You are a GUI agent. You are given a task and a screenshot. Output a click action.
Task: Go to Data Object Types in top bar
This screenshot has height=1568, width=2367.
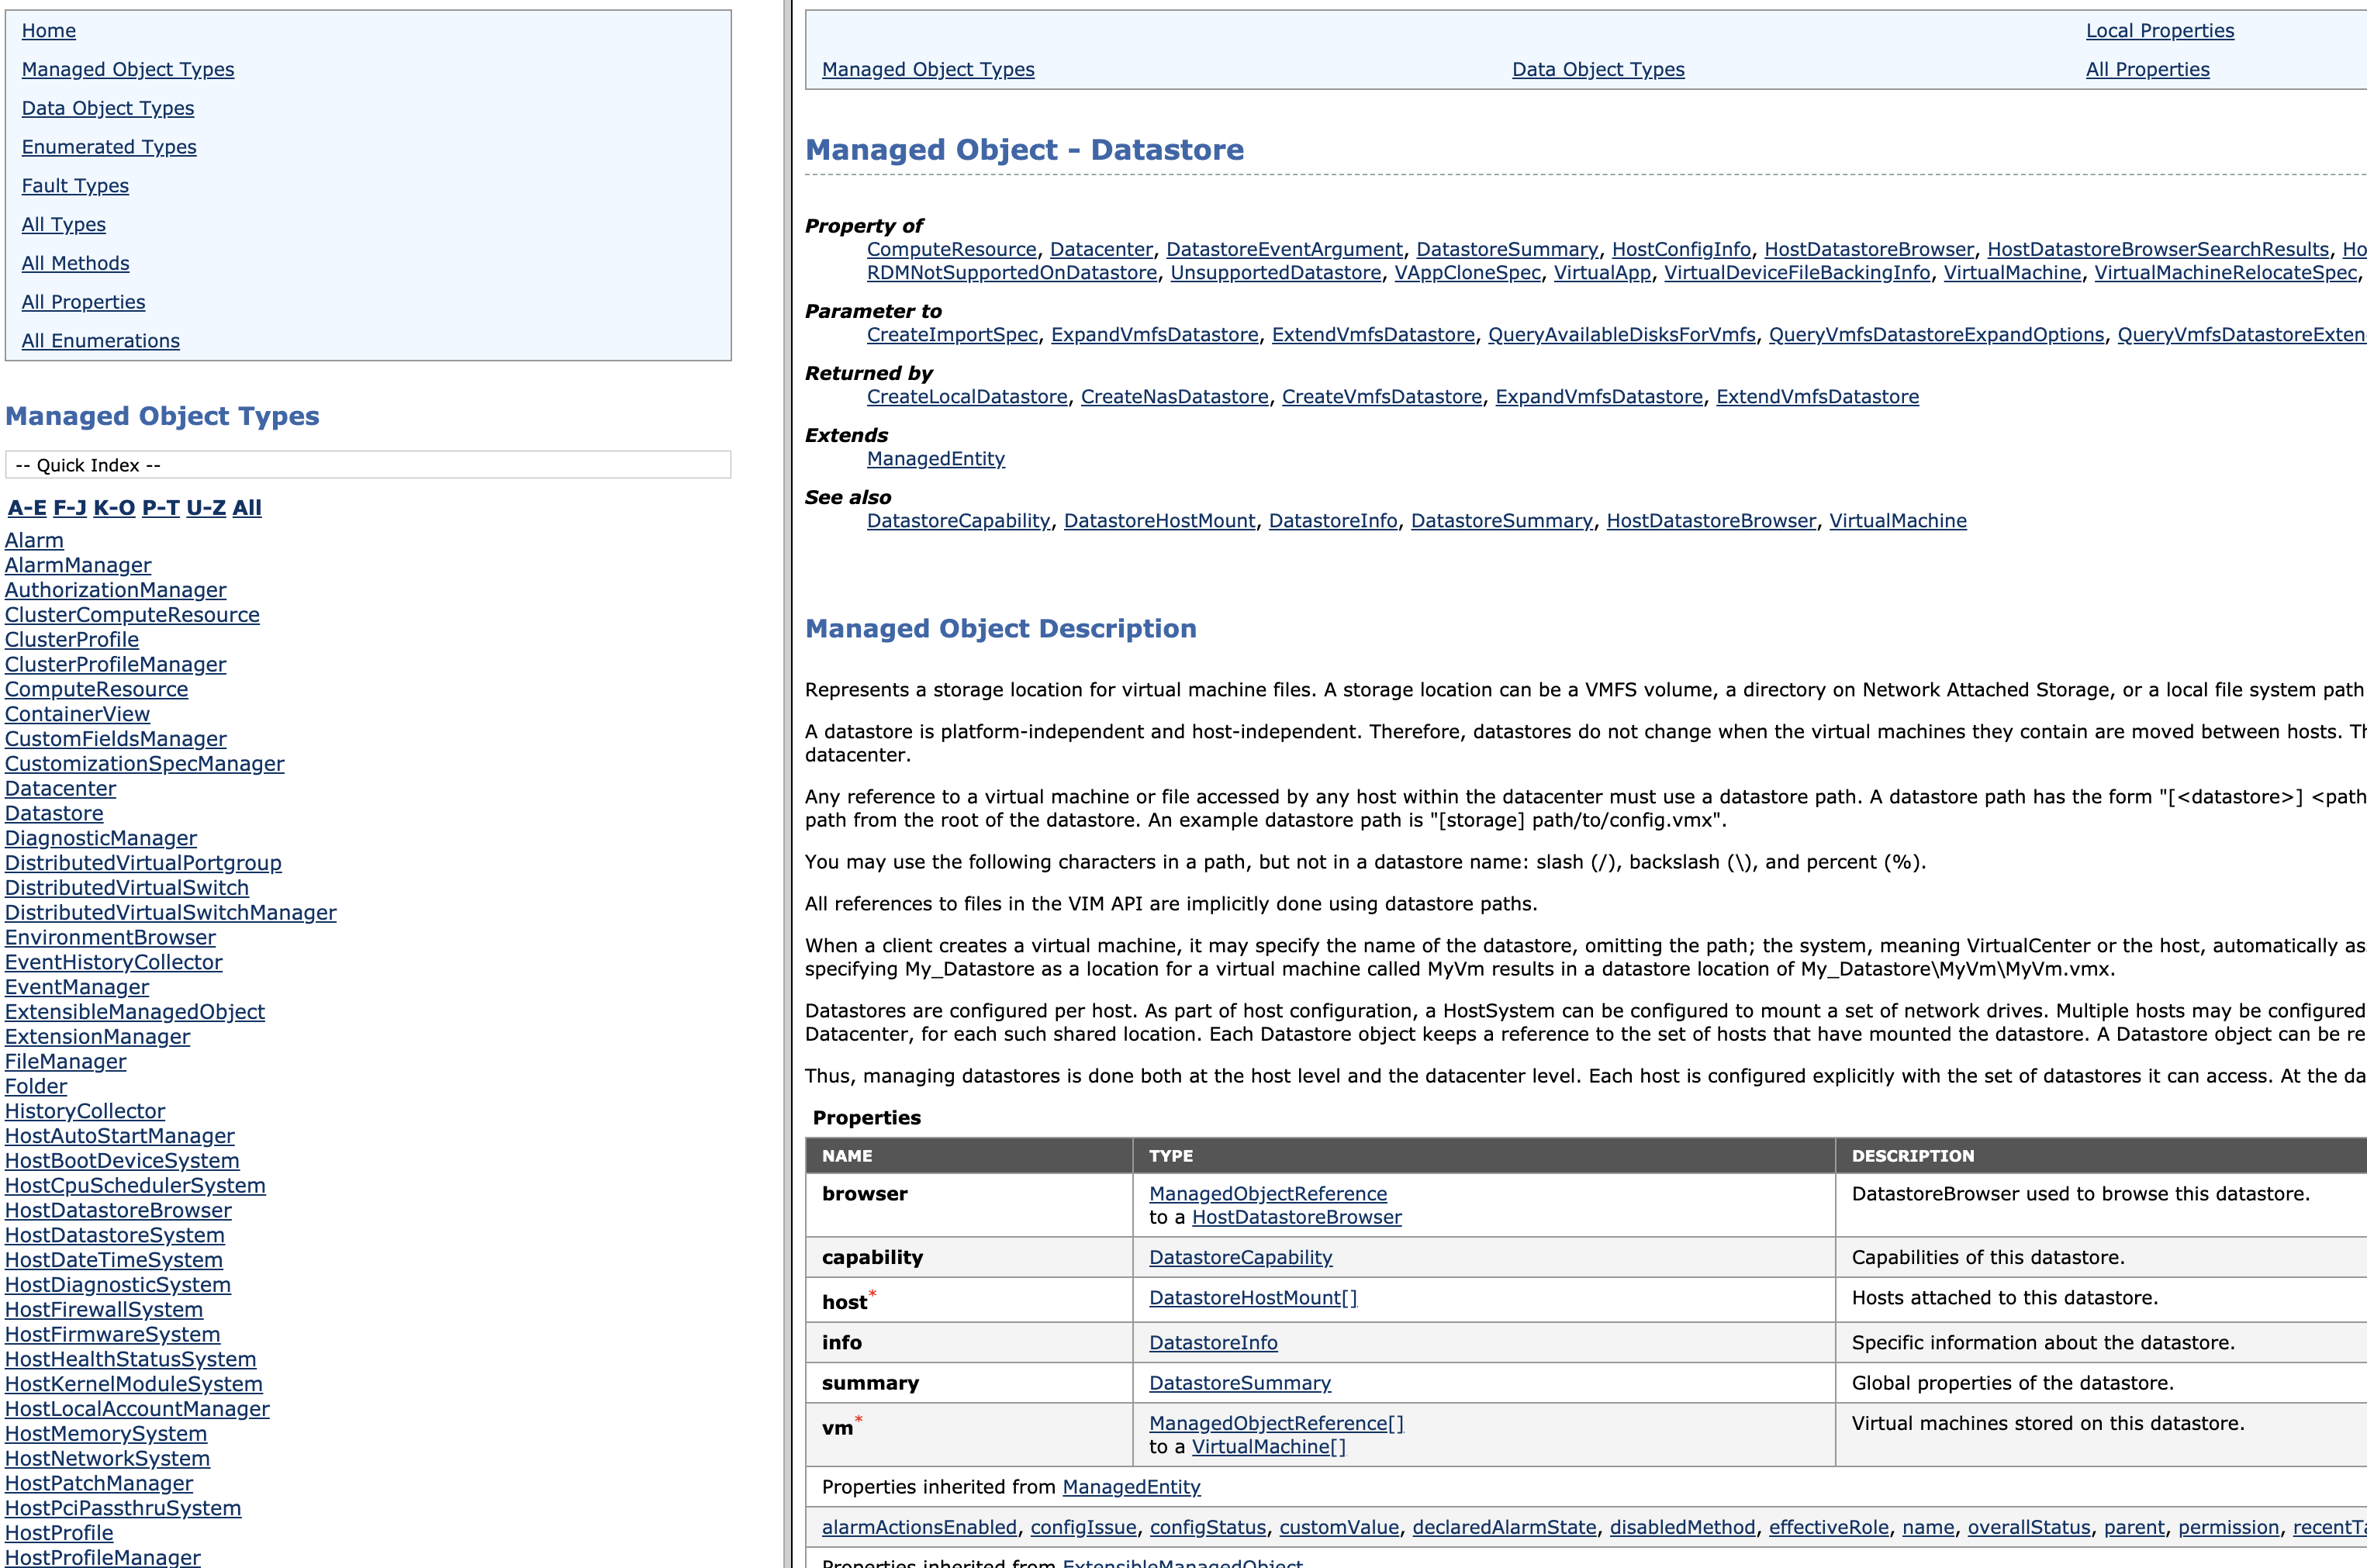tap(1597, 70)
